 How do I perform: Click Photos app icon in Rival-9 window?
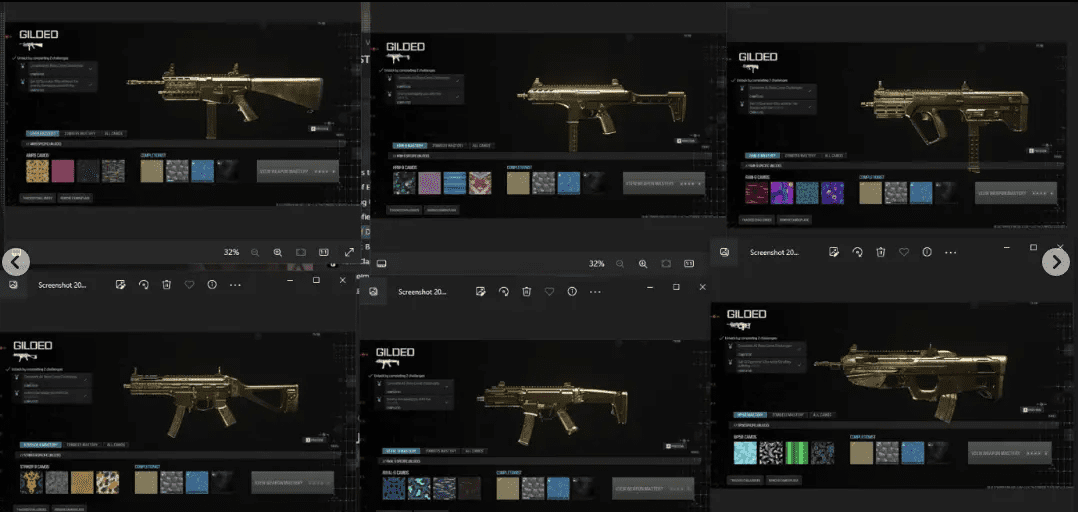[373, 292]
